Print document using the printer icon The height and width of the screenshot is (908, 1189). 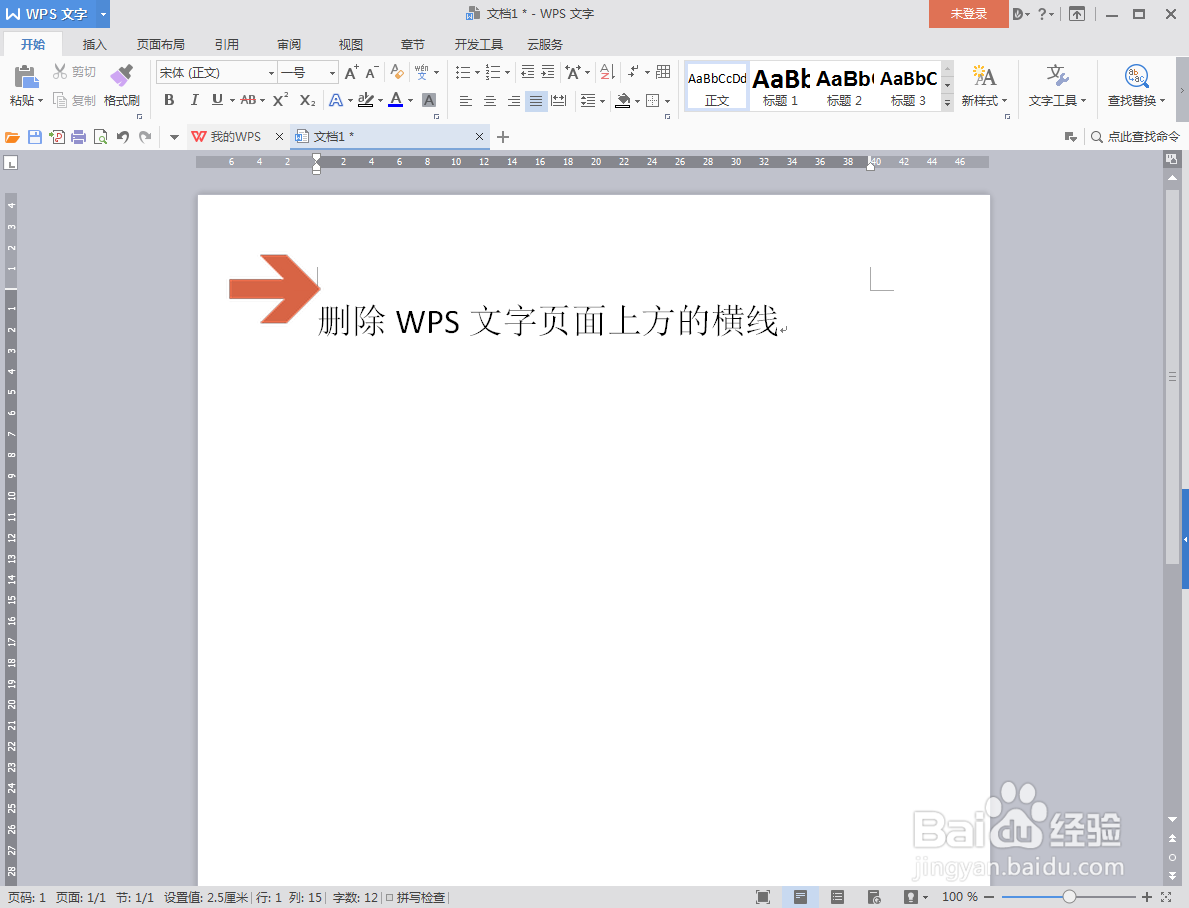click(78, 137)
